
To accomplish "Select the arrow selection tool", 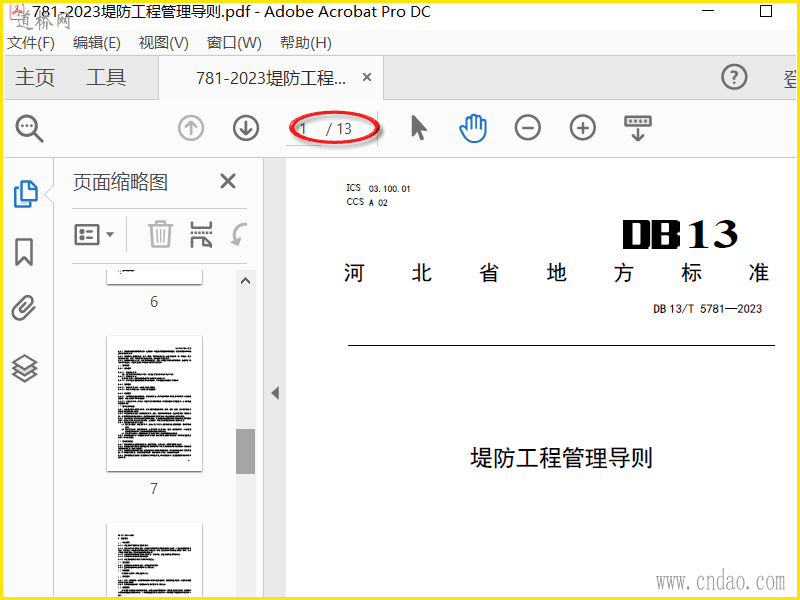I will pyautogui.click(x=418, y=128).
